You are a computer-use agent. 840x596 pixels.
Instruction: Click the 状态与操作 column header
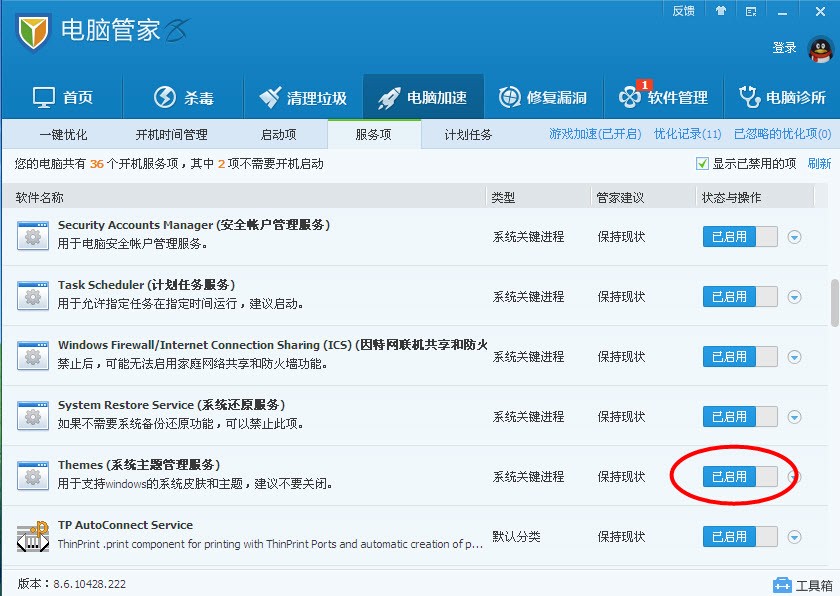(731, 198)
